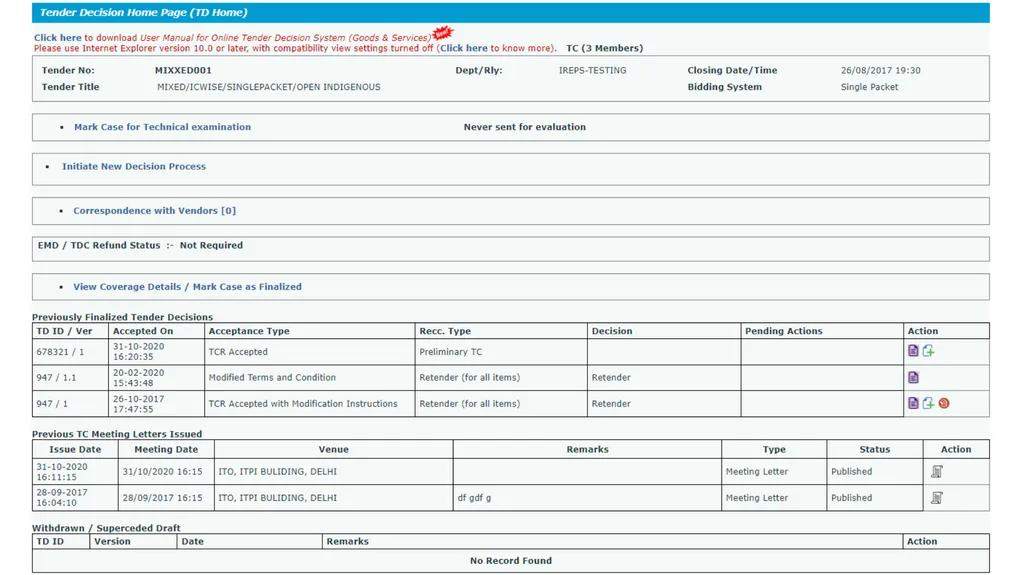Image resolution: width=1024 pixels, height=575 pixels.
Task: Open document icon for TD 678321 / 1
Action: click(913, 351)
